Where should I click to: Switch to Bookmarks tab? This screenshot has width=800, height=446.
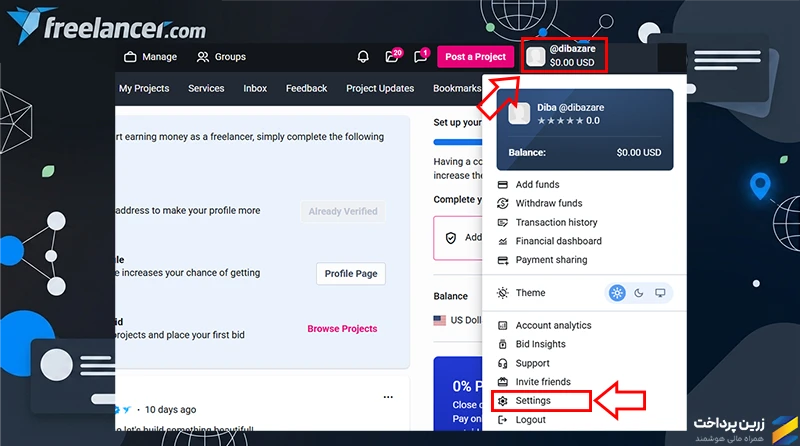[457, 88]
